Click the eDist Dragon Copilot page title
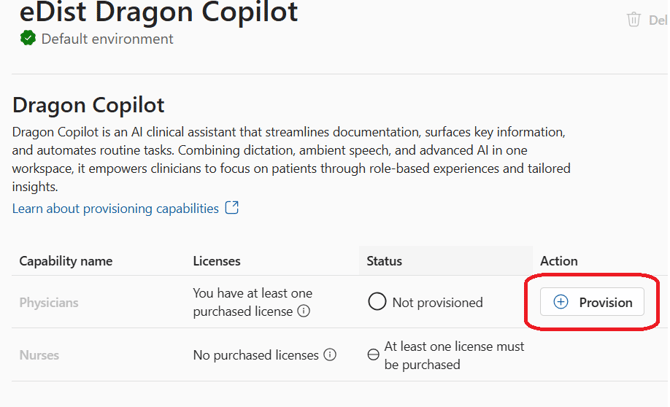The image size is (670, 407). (x=158, y=13)
